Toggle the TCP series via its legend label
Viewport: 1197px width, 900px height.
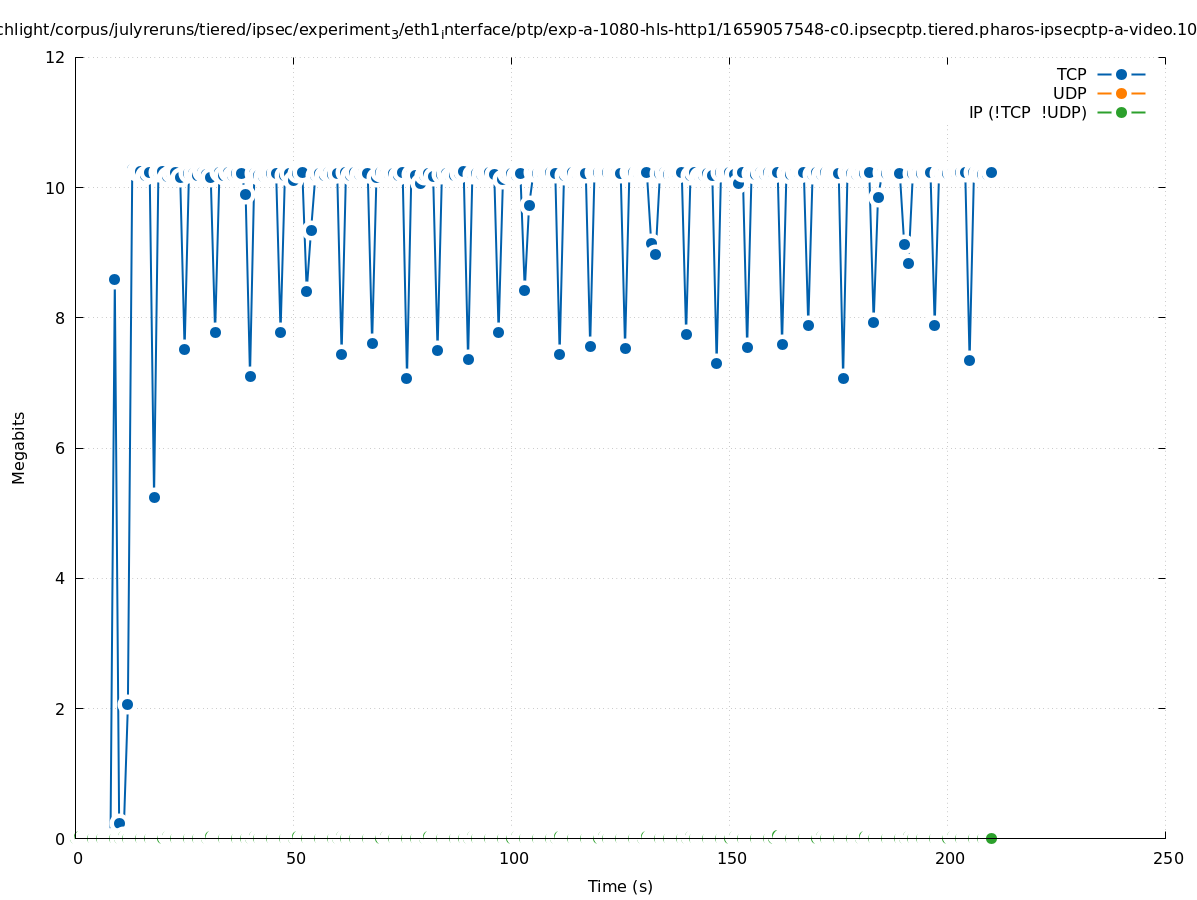click(x=1071, y=74)
